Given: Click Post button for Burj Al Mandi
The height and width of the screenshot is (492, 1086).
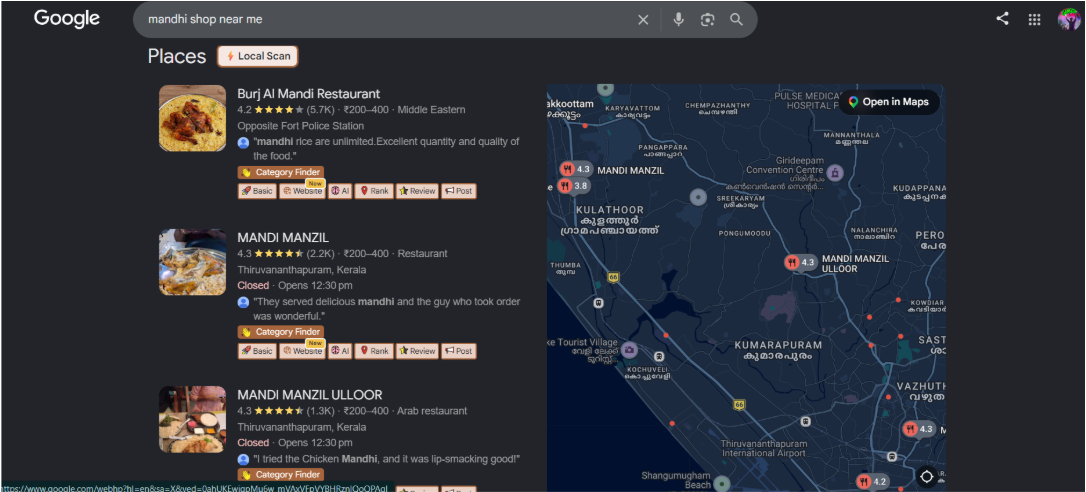Looking at the screenshot, I should 459,191.
